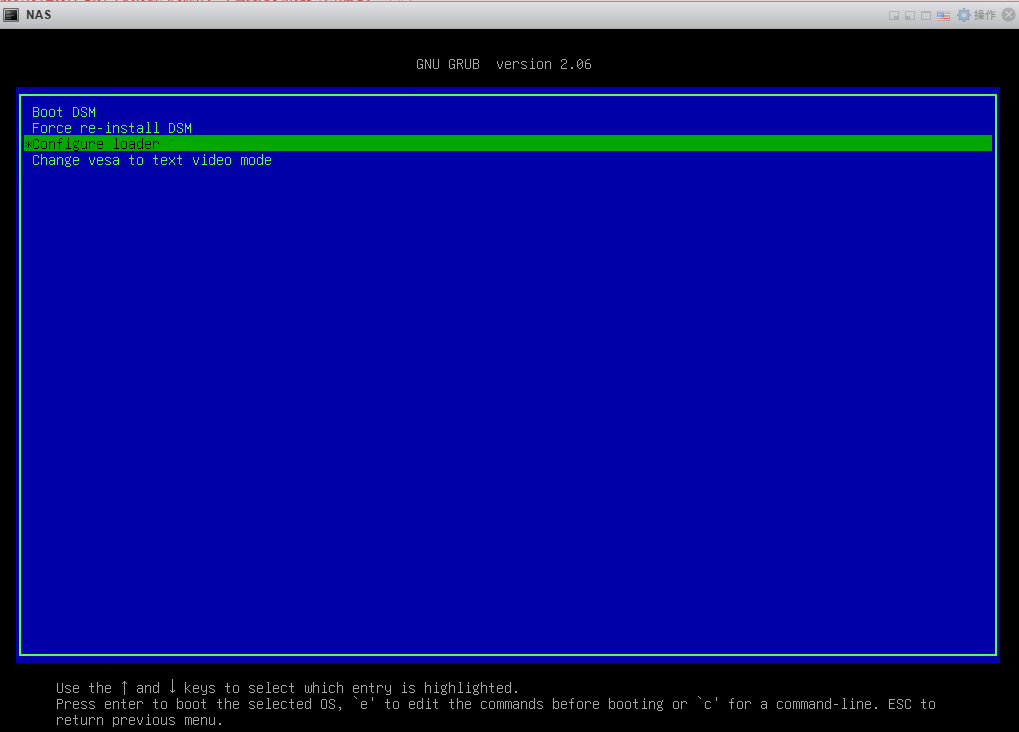
Task: Open the gear actions menu (操作)
Action: 977,15
